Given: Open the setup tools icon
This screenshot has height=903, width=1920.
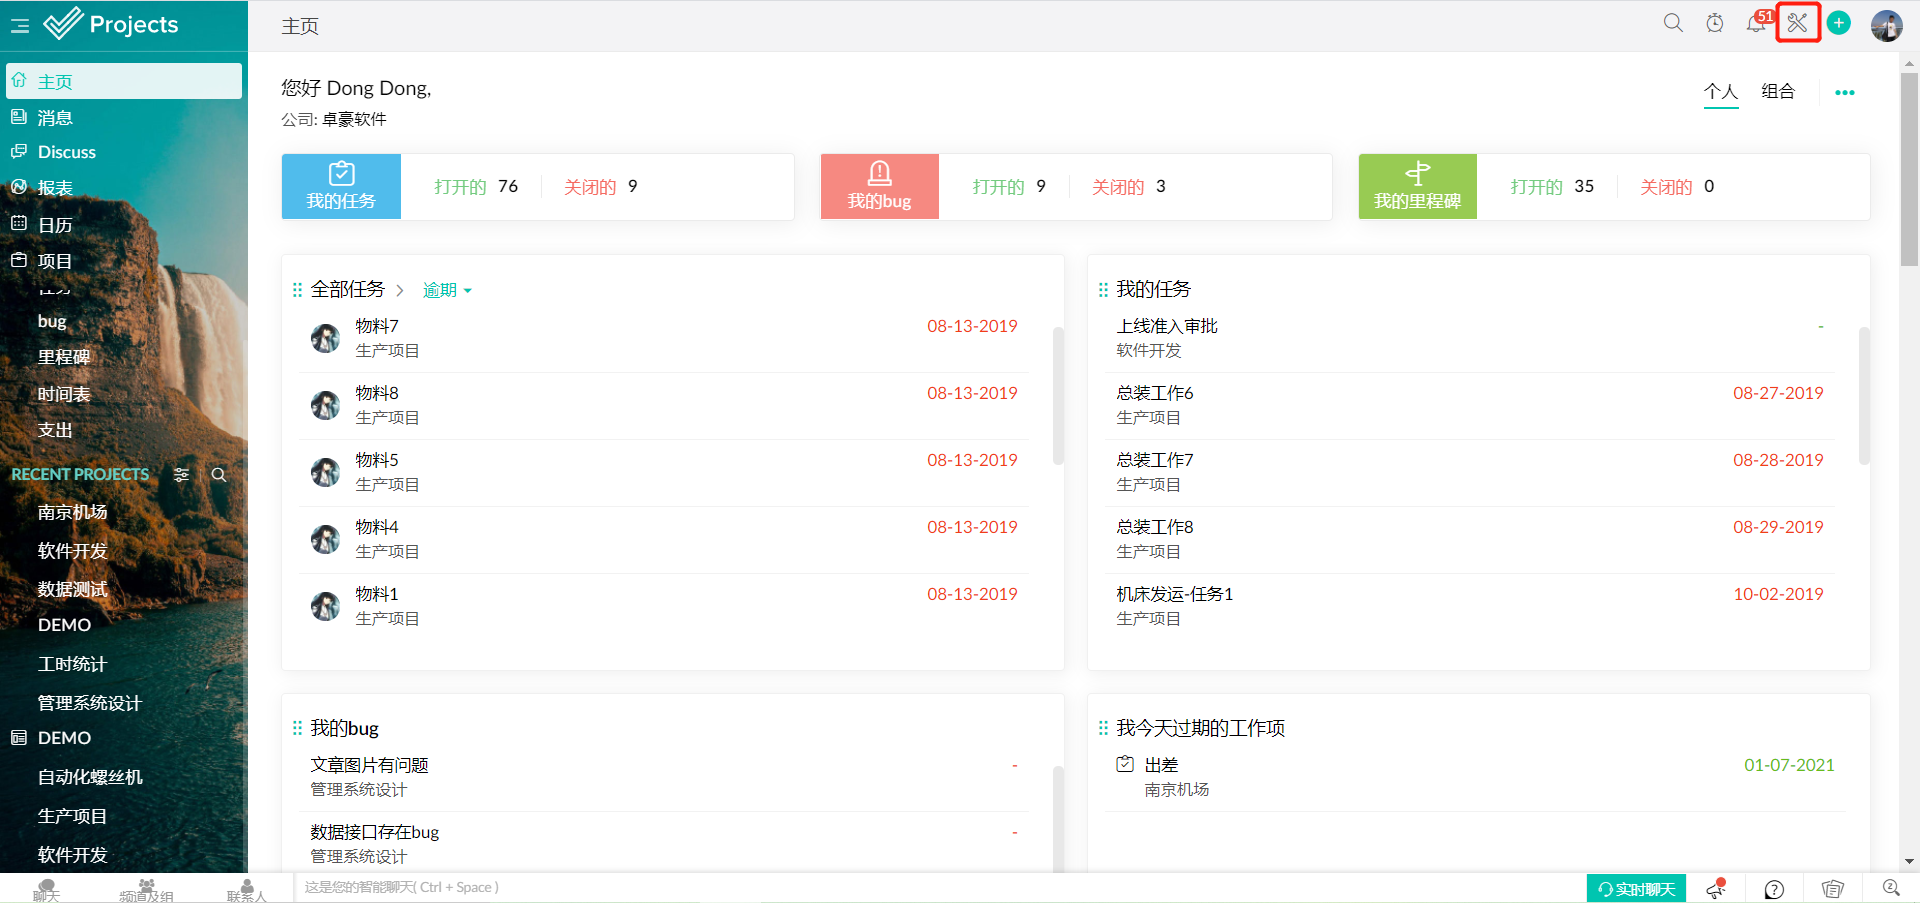Looking at the screenshot, I should point(1797,23).
